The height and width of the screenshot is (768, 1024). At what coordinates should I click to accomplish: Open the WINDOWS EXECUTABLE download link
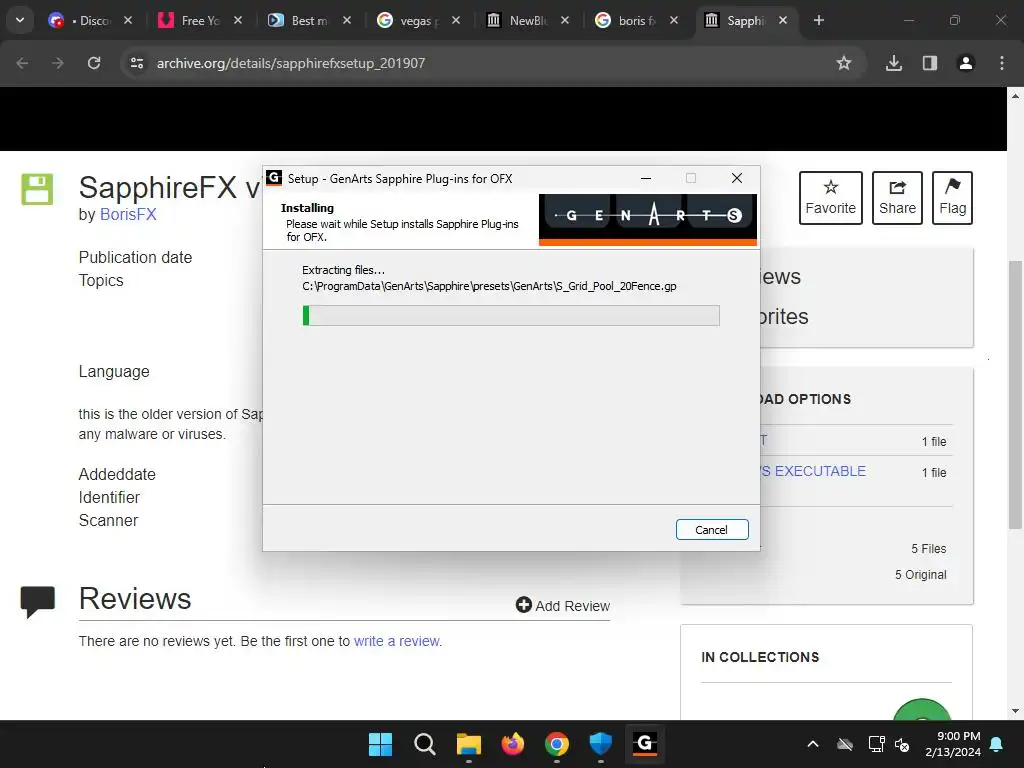813,472
